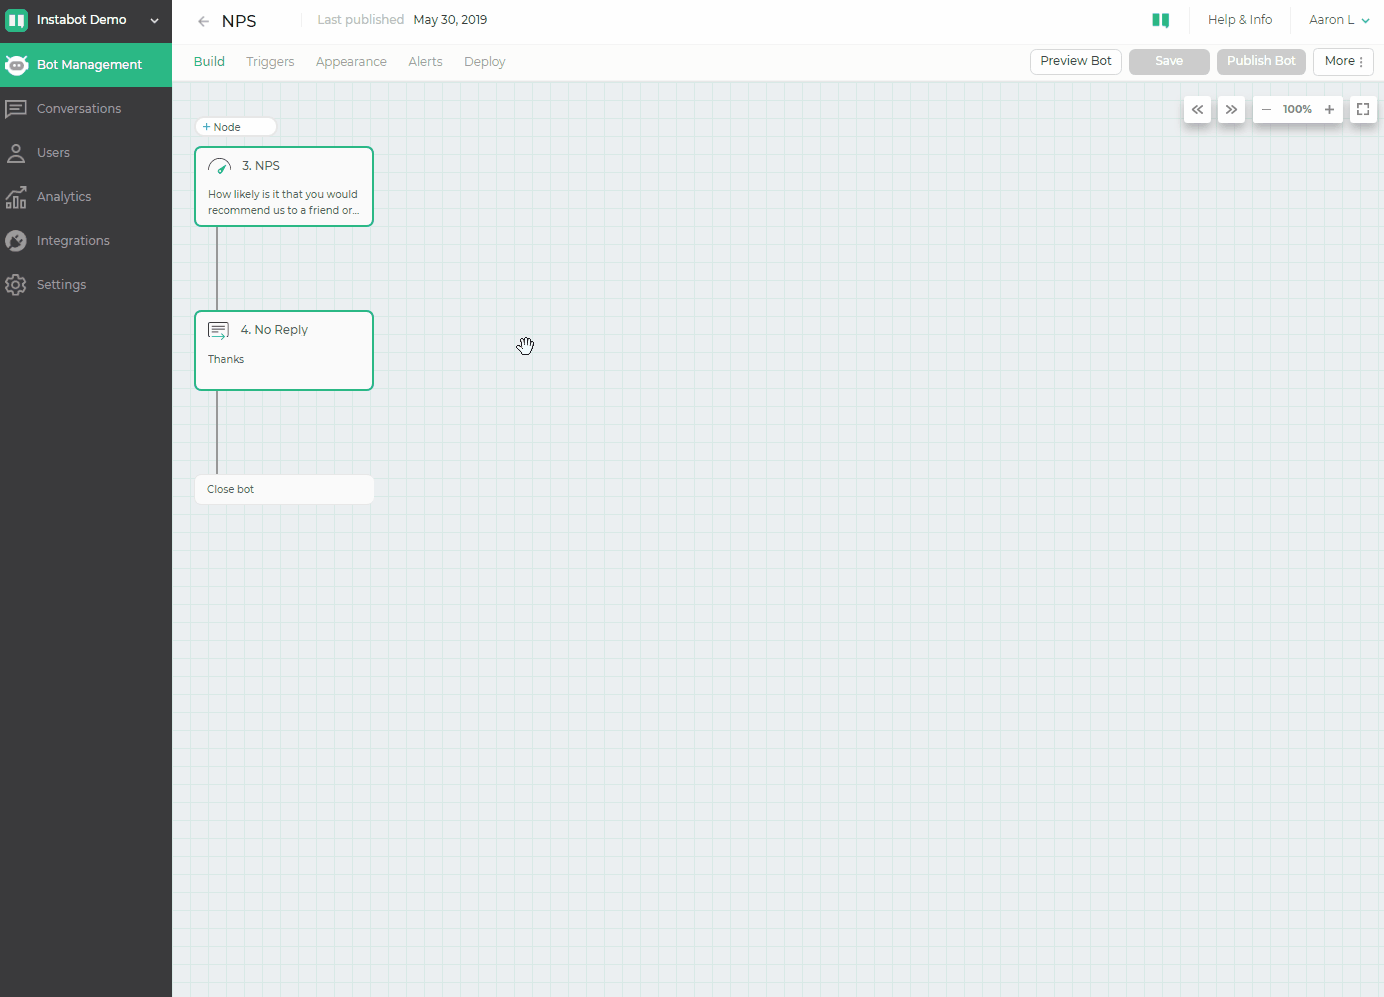This screenshot has height=997, width=1384.
Task: Click the double-left arrow collapse icon
Action: coord(1197,110)
